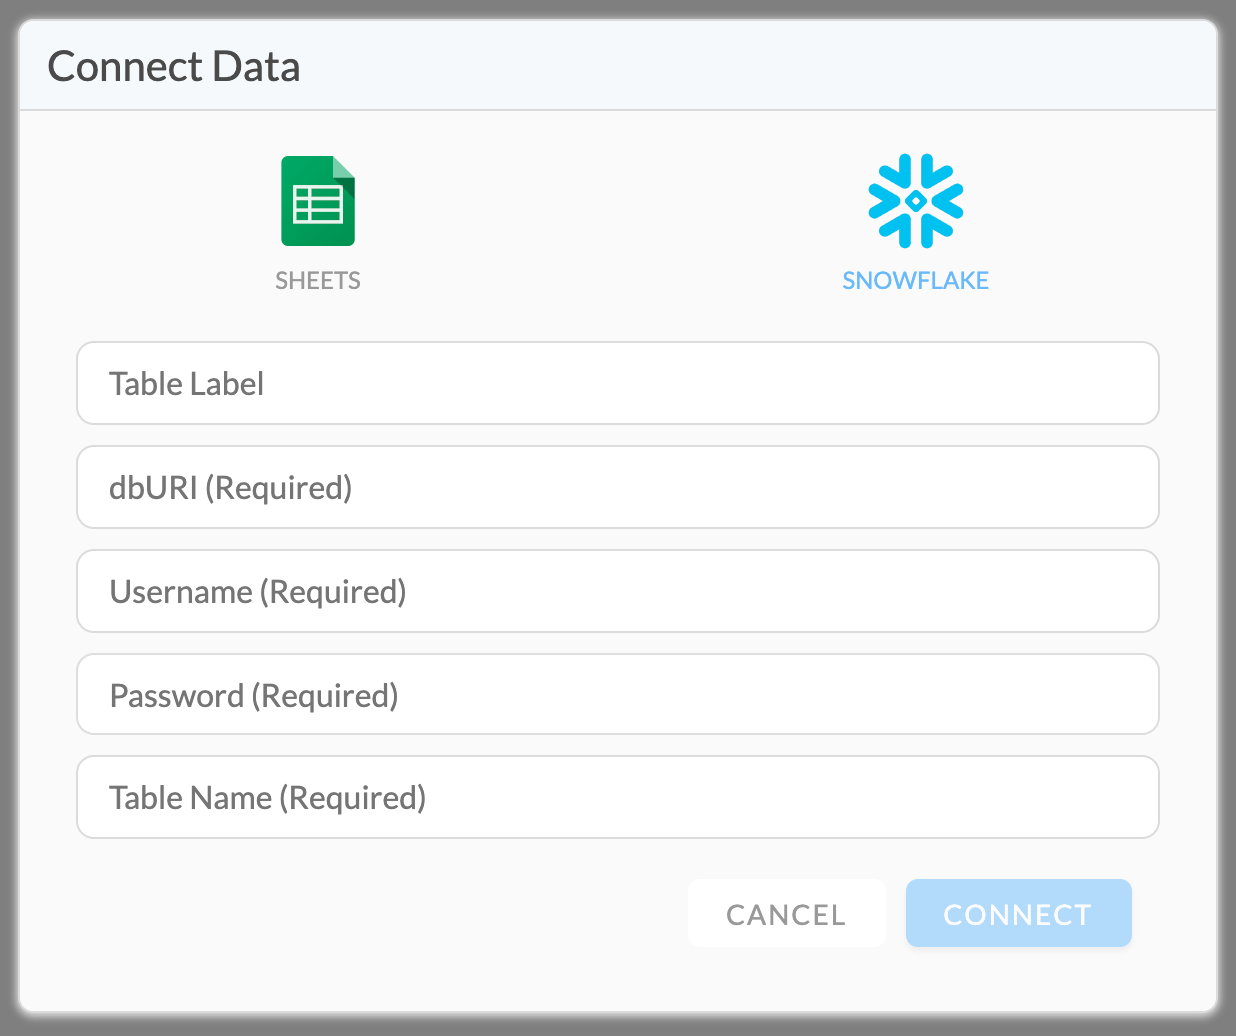Click the blue CONNECT button

pos(1018,914)
